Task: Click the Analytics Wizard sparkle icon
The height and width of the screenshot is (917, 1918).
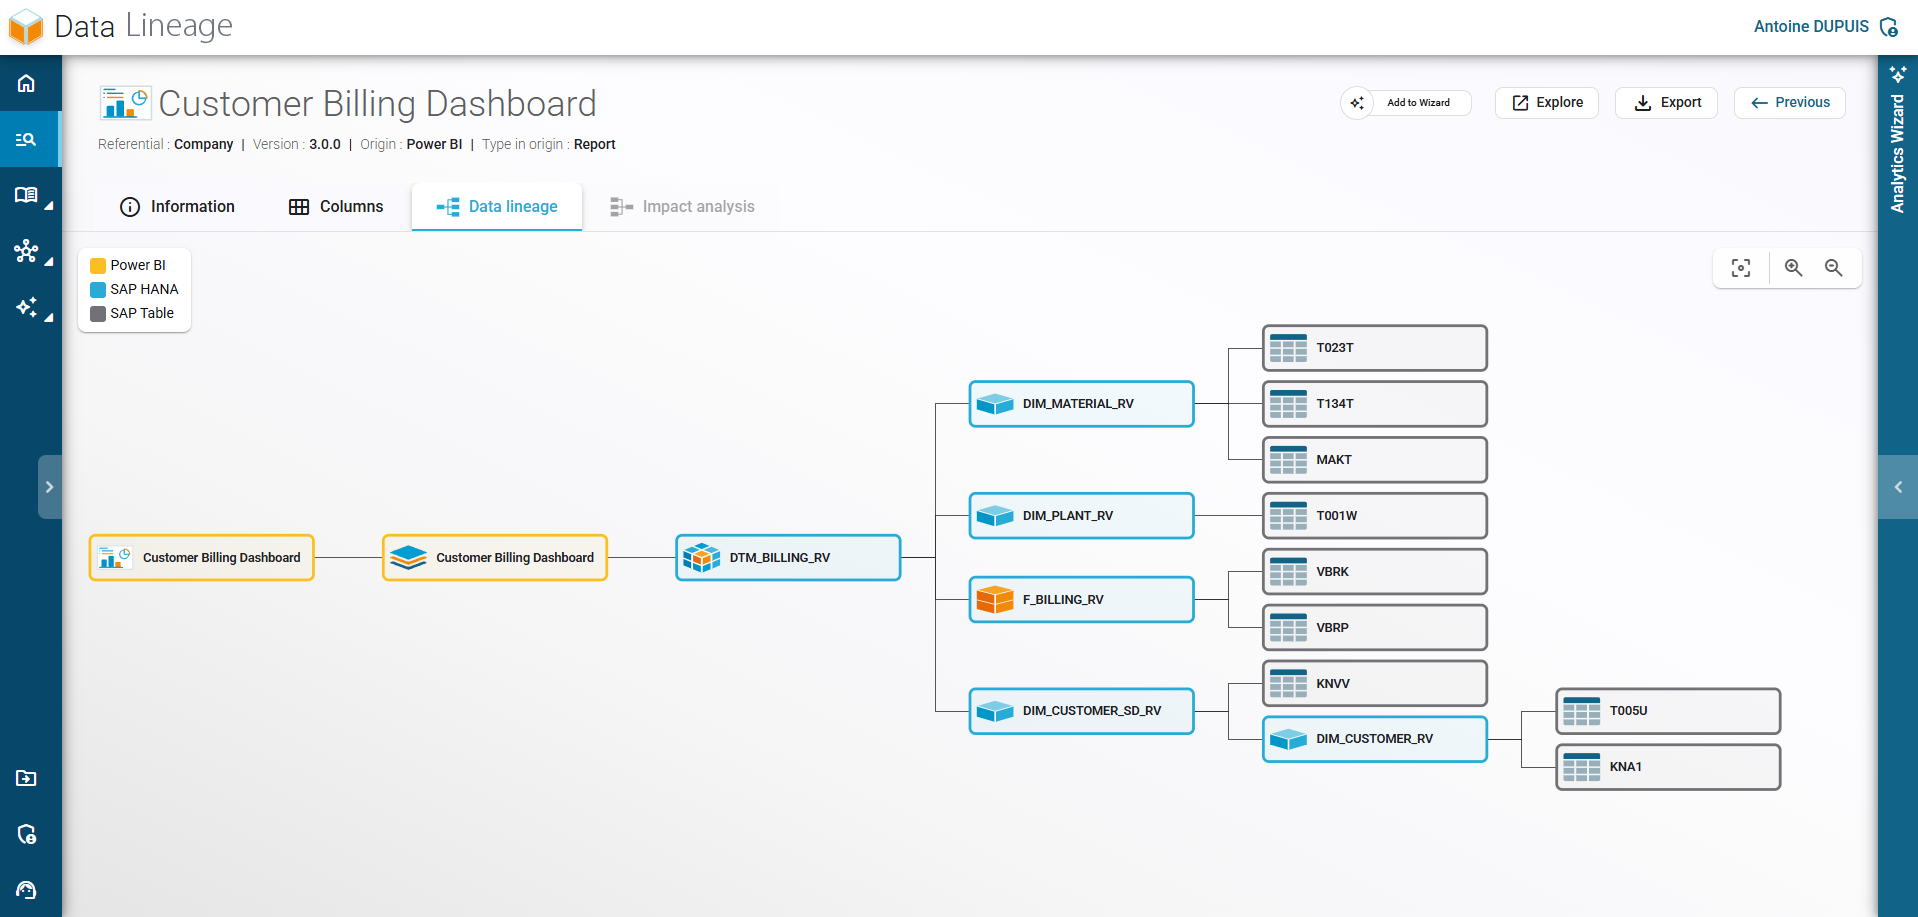Action: pos(1898,75)
